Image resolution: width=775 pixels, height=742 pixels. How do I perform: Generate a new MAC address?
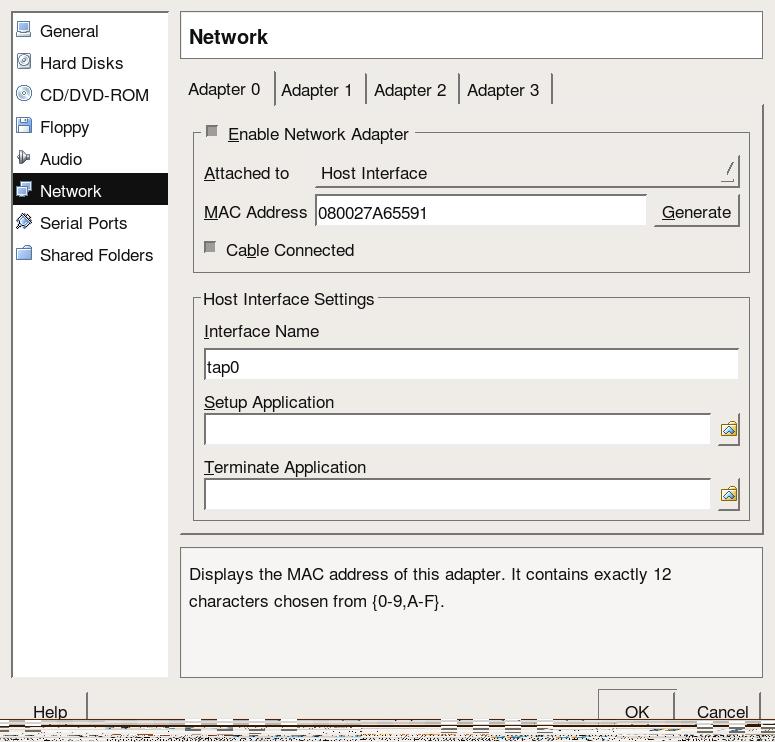point(696,212)
